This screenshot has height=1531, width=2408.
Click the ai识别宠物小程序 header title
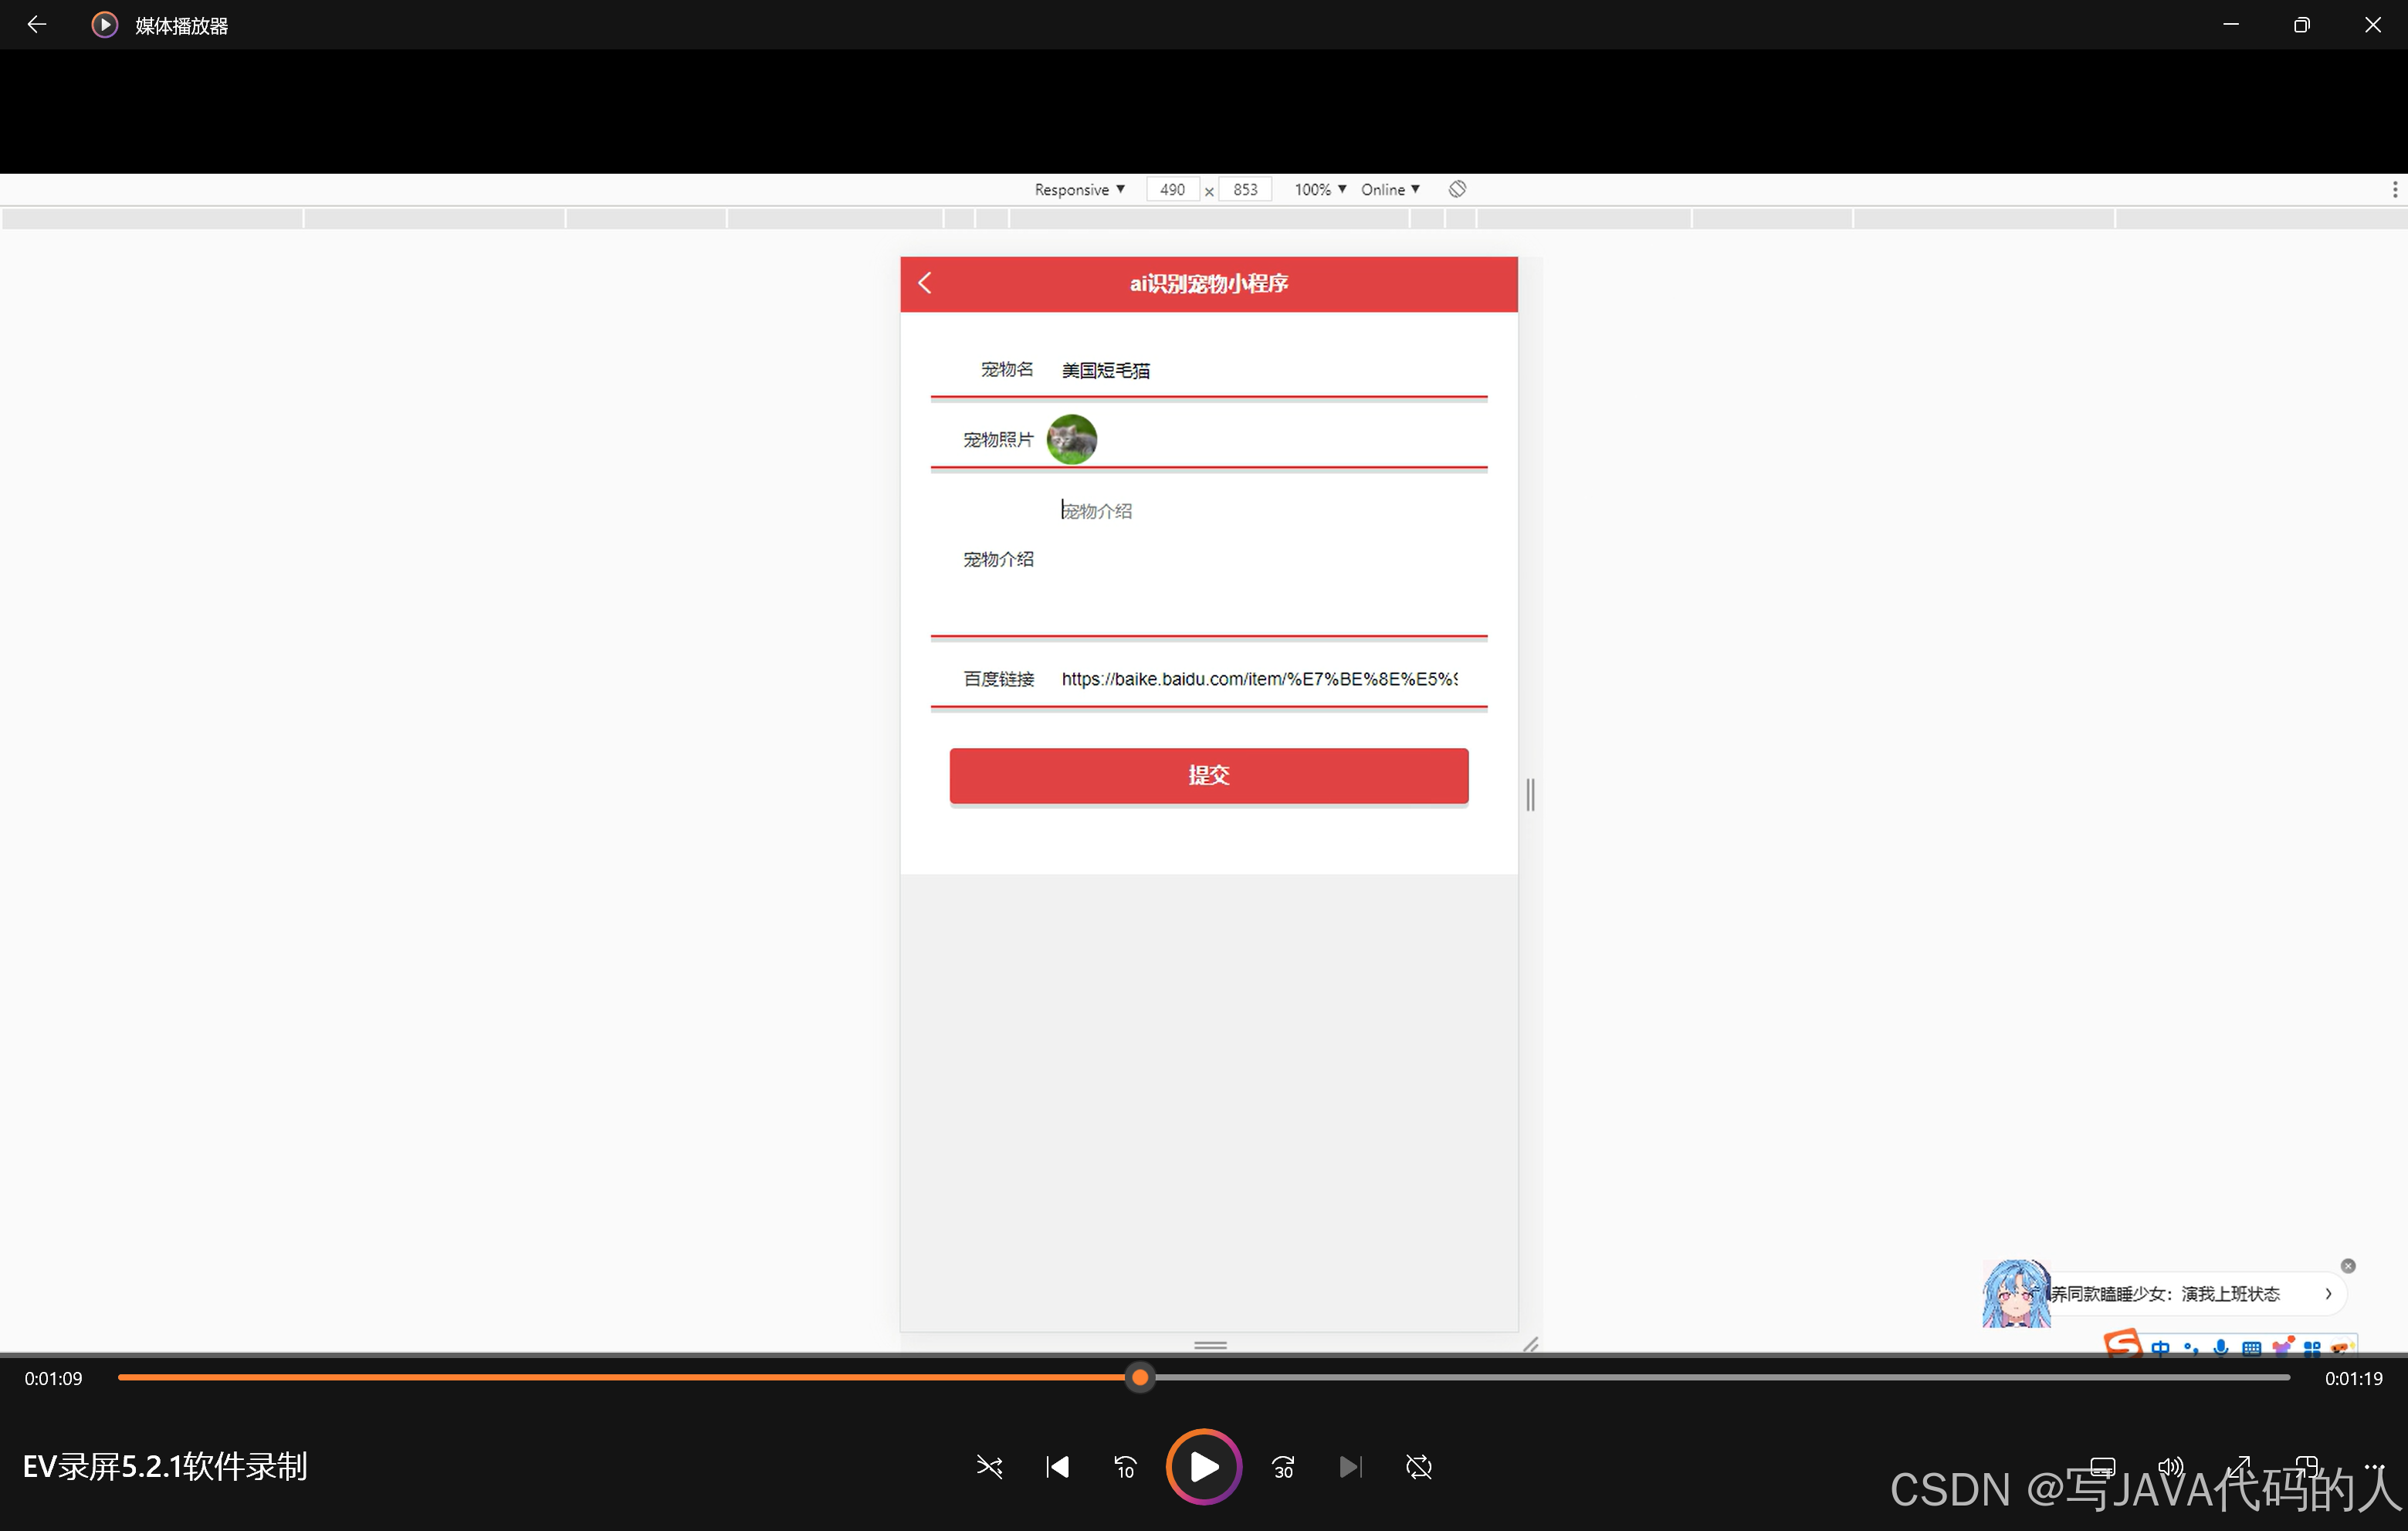tap(1208, 284)
